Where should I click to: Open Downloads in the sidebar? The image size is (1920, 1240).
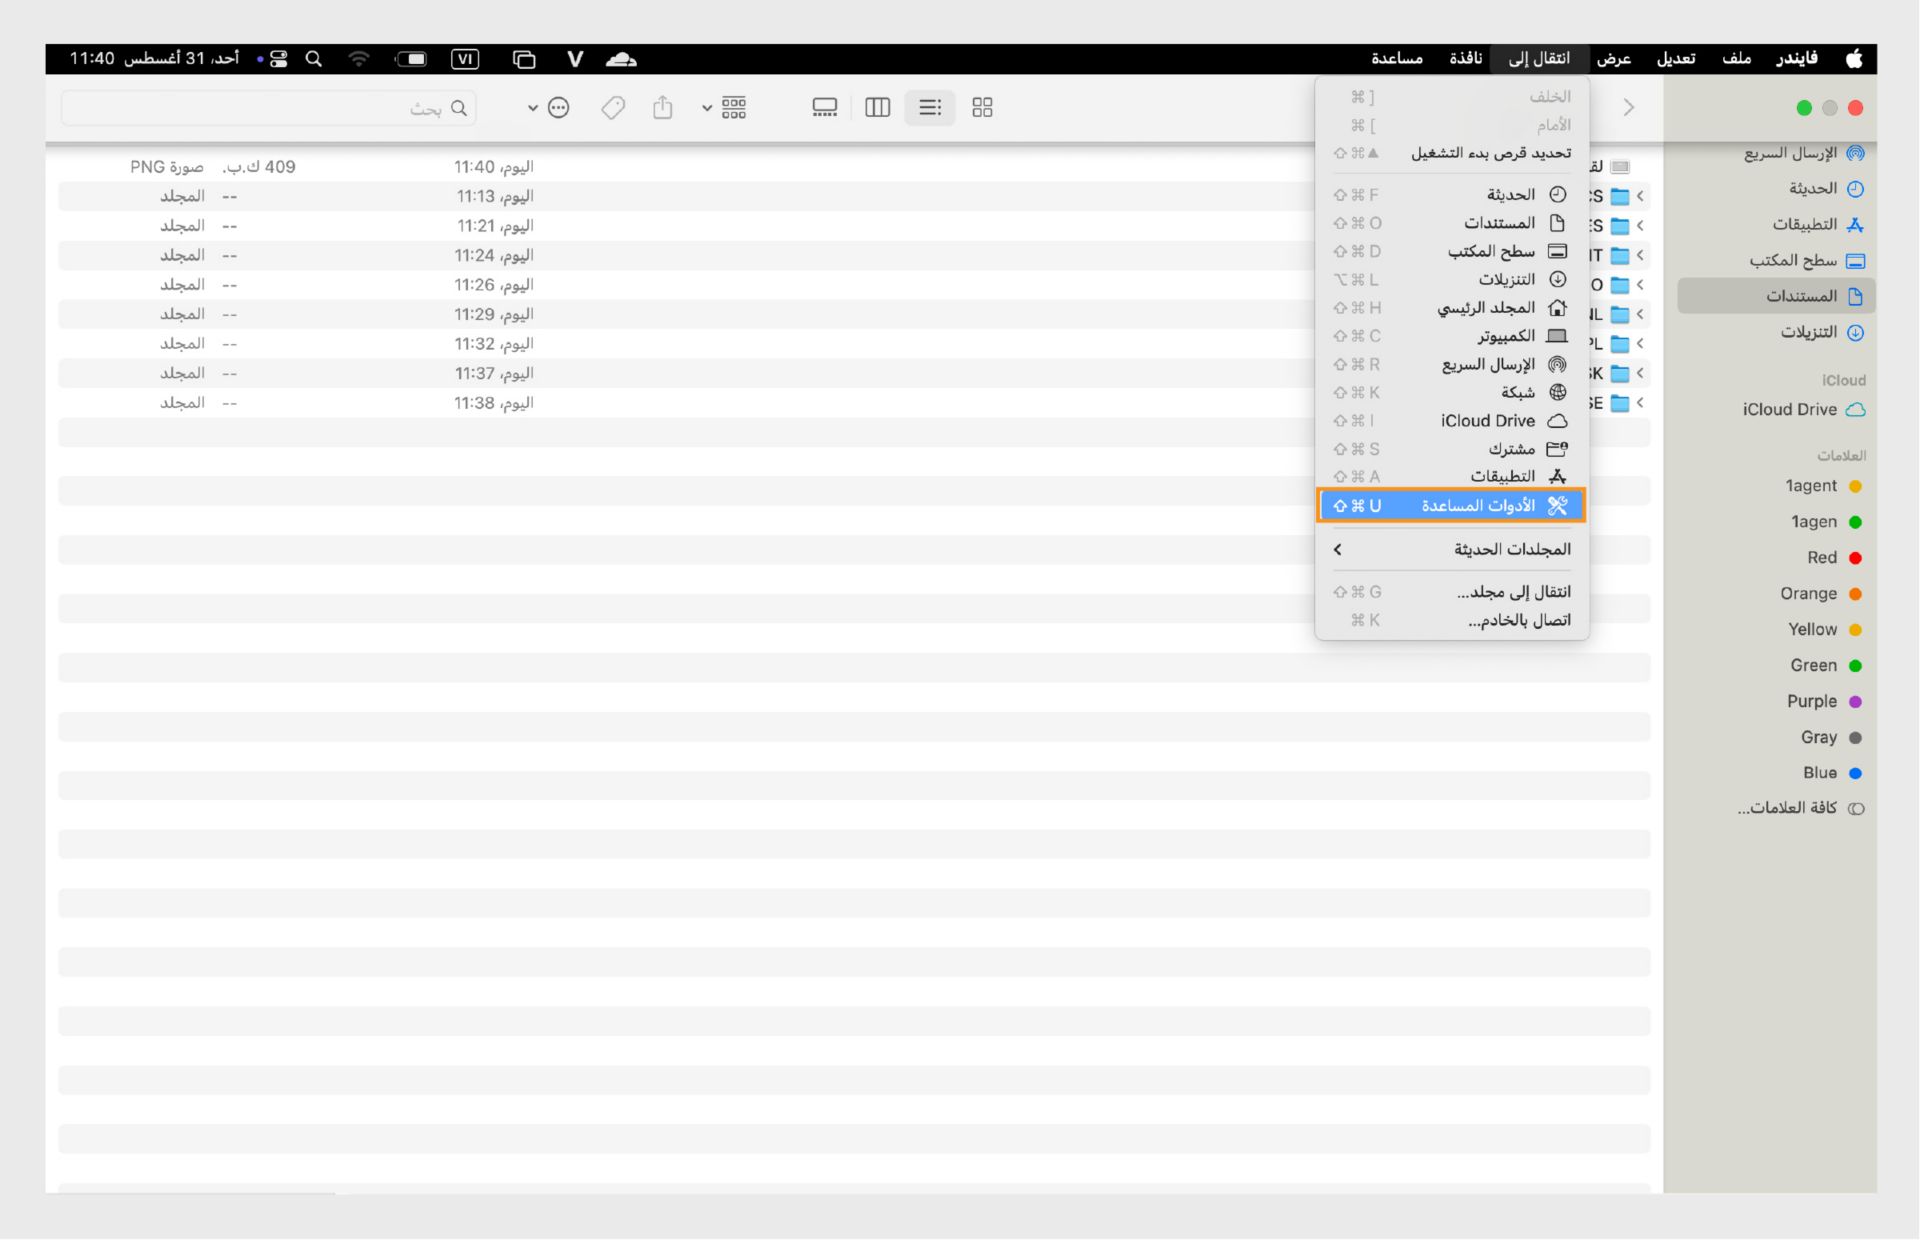coord(1808,332)
